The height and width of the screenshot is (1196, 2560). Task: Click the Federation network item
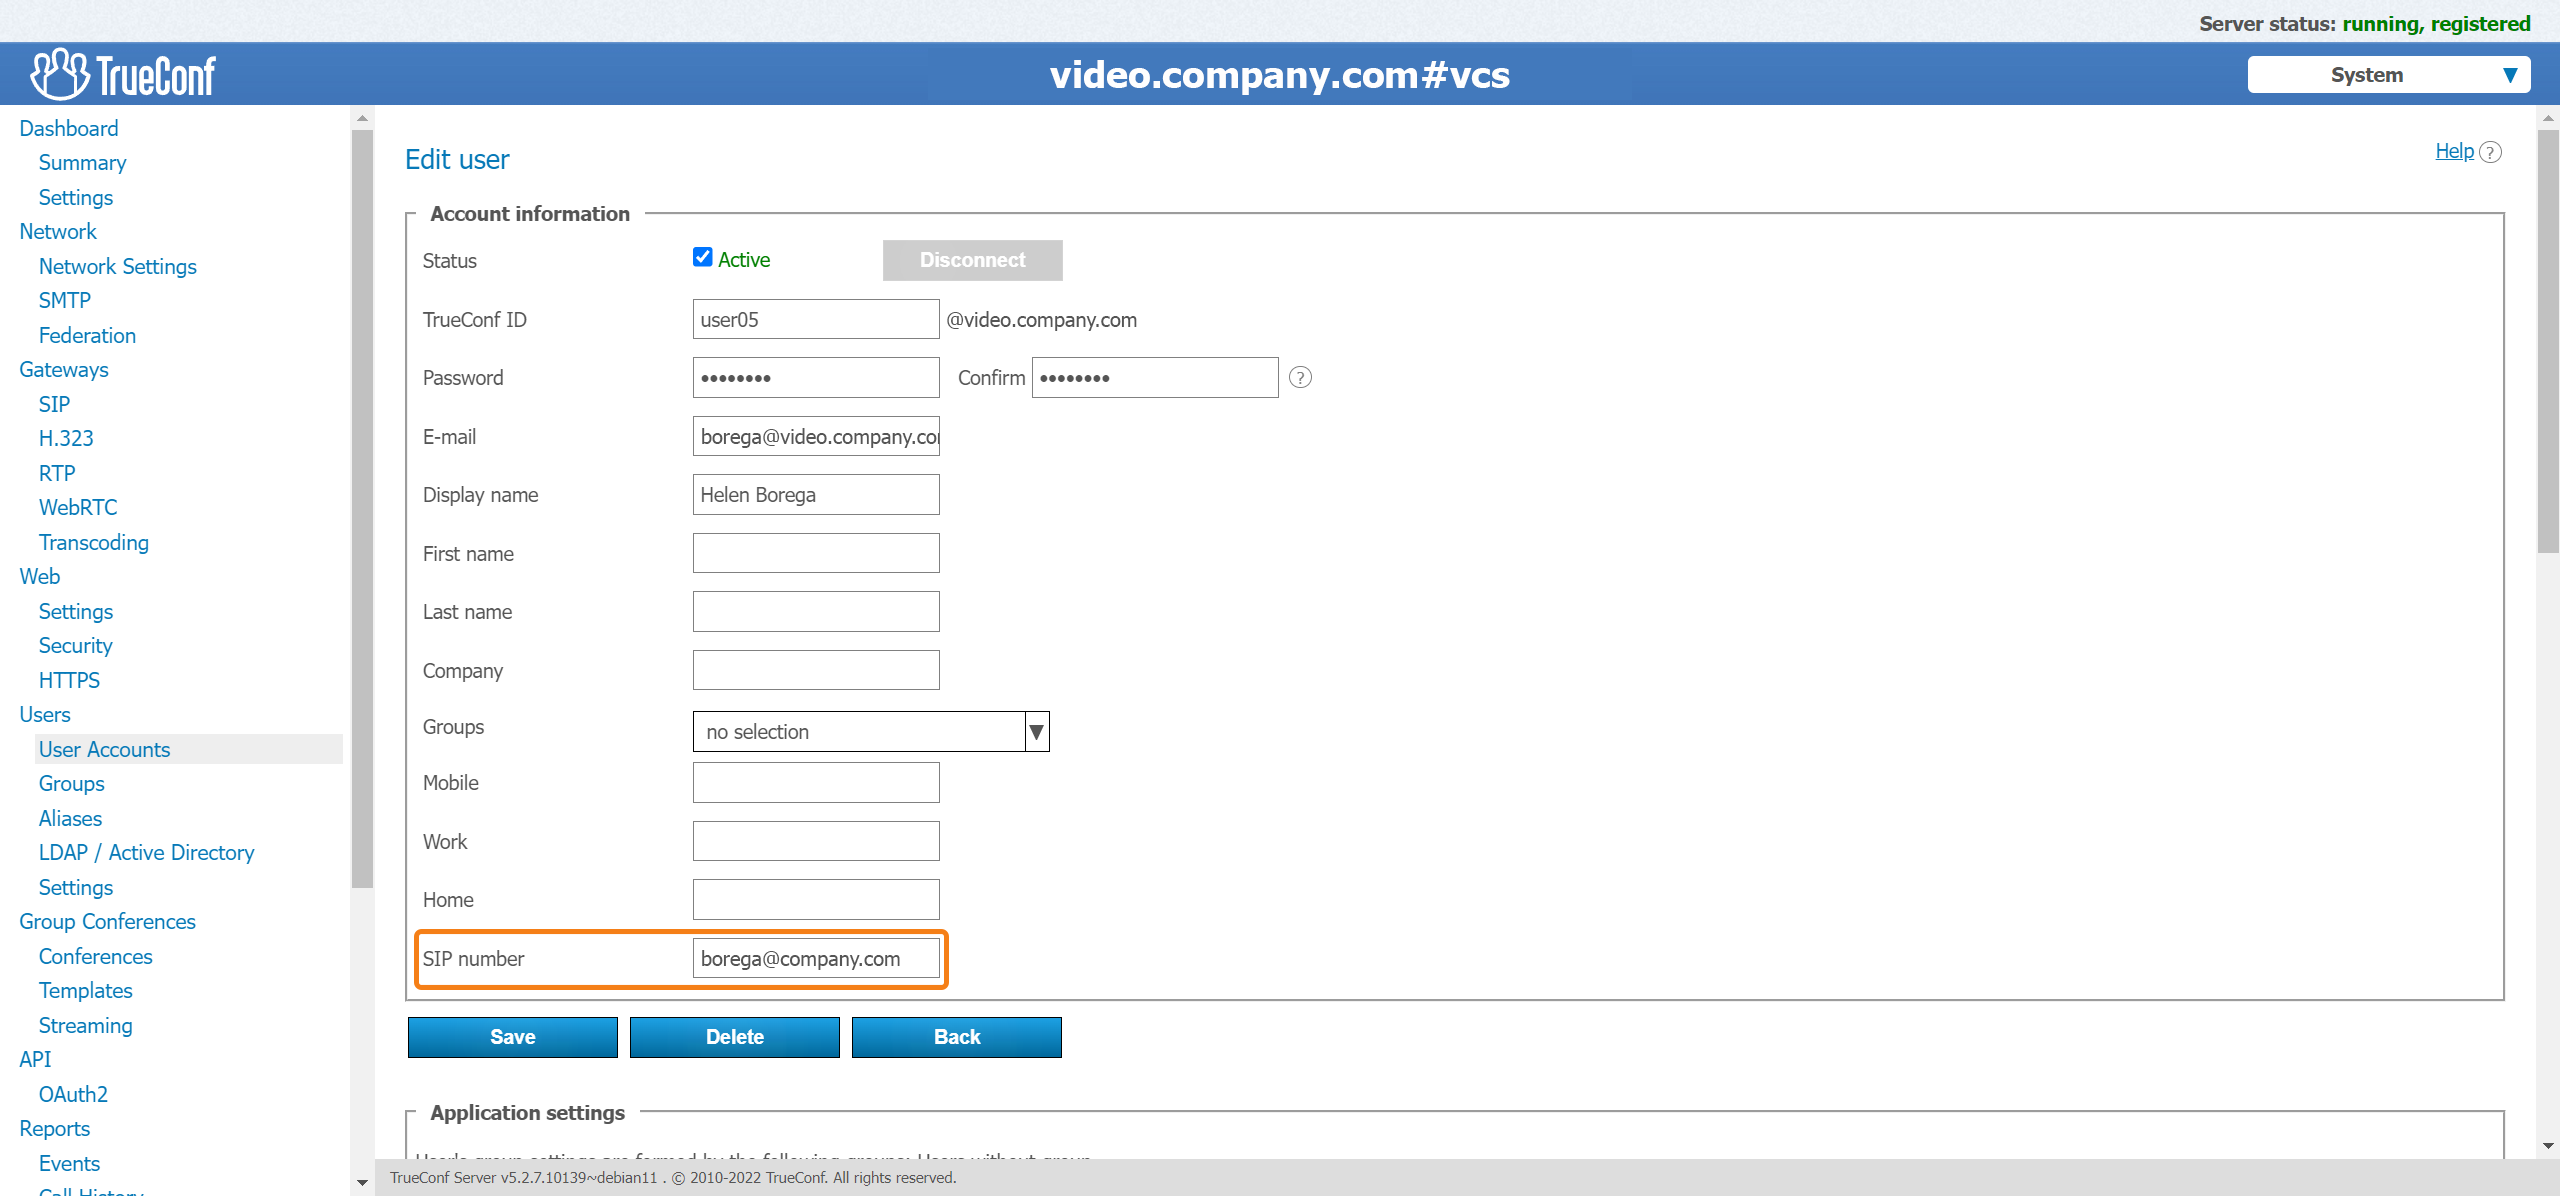90,334
